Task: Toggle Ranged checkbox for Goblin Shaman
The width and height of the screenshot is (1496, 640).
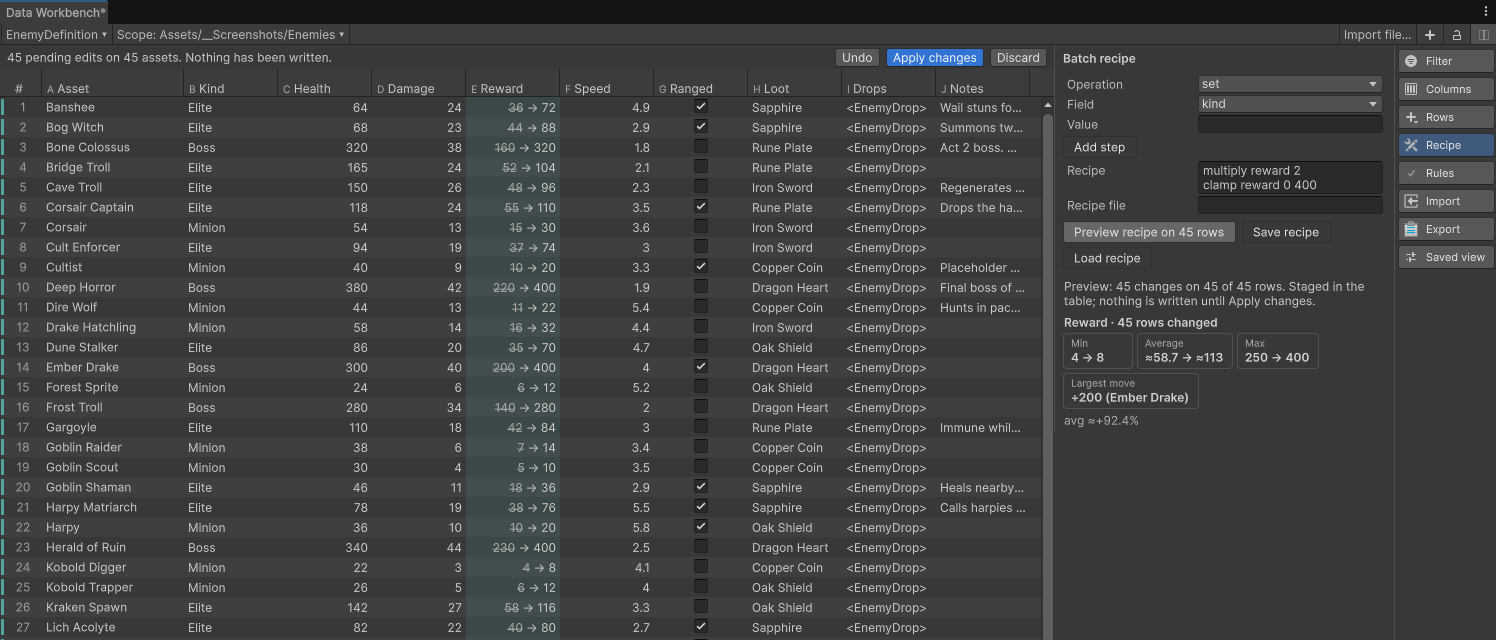Action: pyautogui.click(x=701, y=486)
